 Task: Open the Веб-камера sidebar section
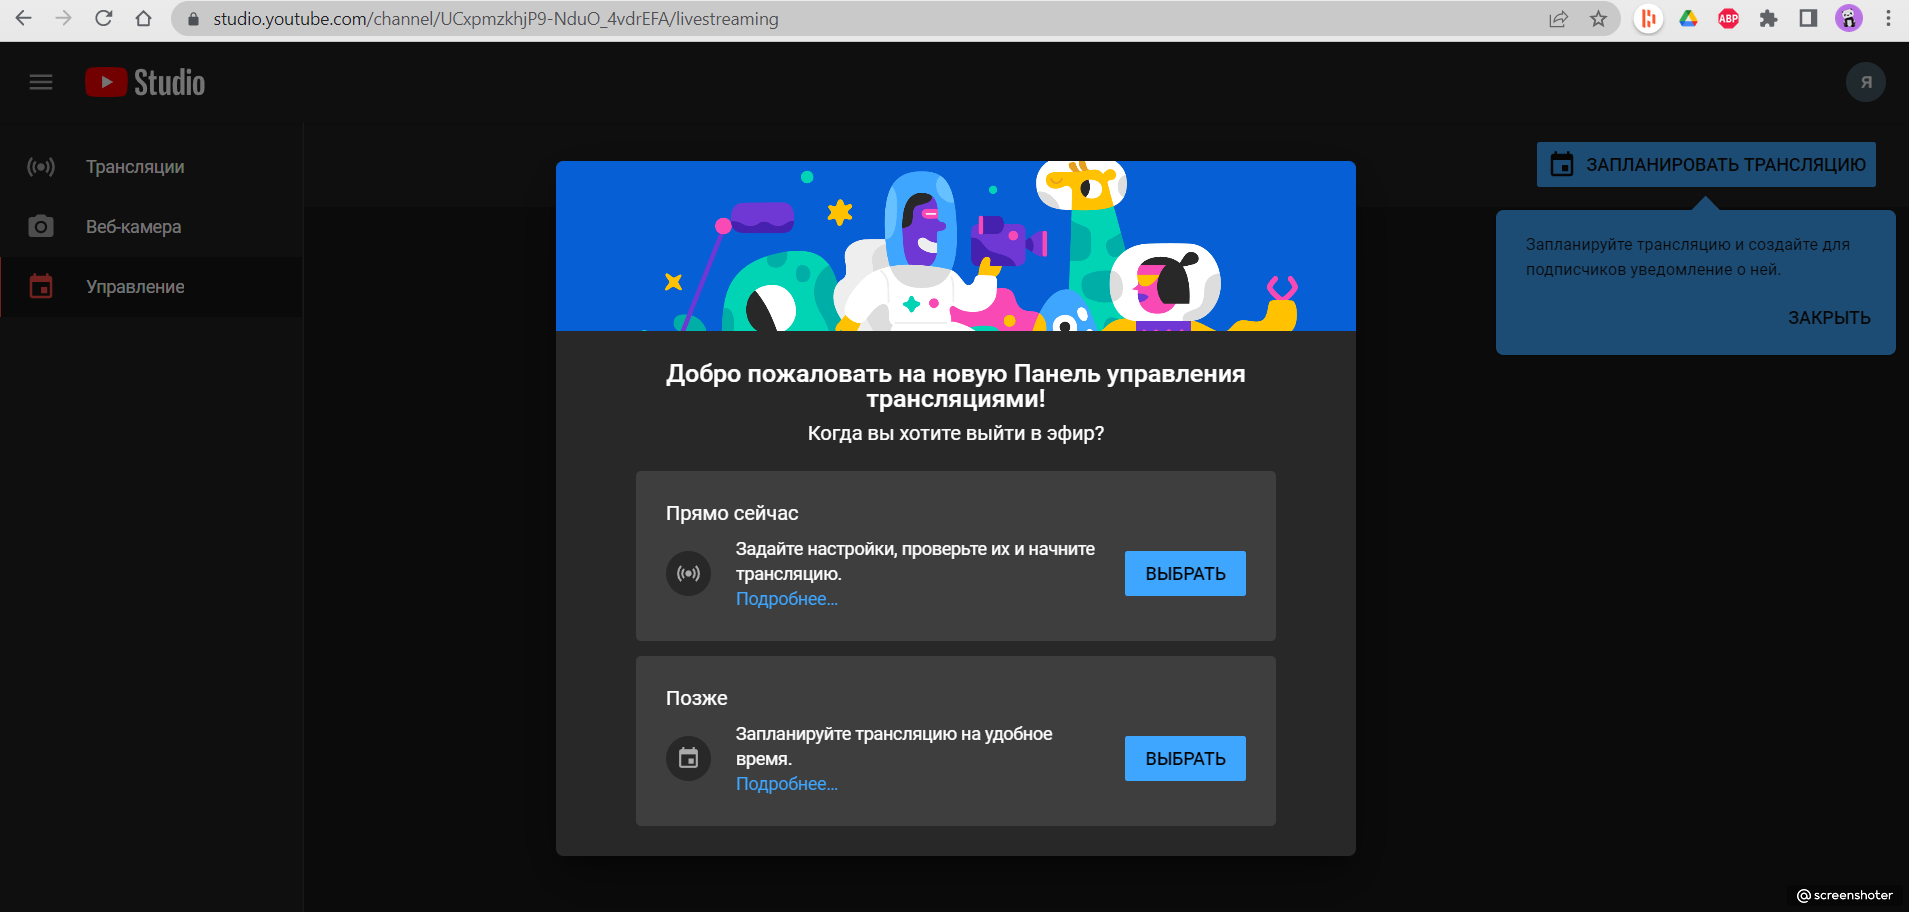click(x=133, y=227)
